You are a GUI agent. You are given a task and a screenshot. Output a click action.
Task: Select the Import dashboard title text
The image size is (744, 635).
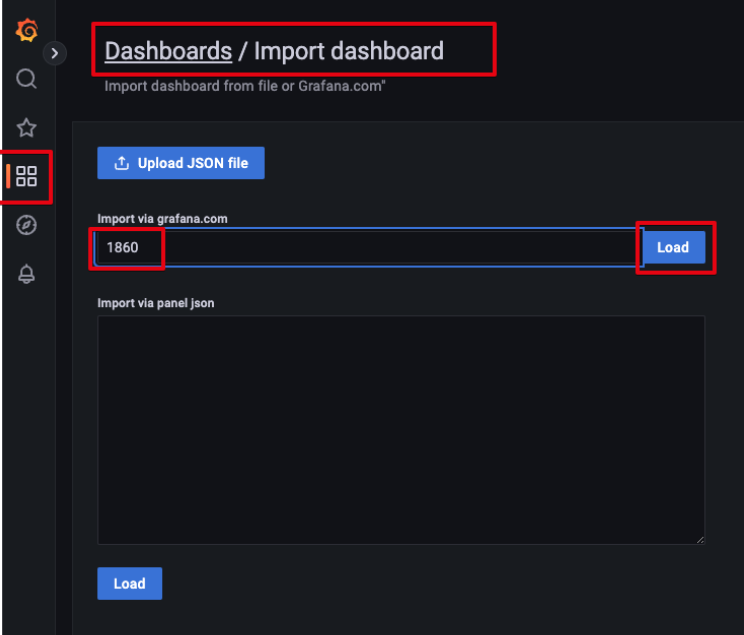(349, 51)
